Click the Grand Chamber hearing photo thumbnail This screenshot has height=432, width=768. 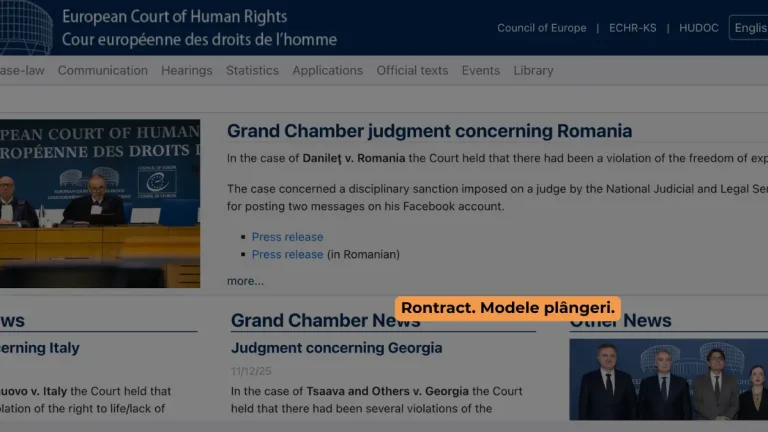99,204
